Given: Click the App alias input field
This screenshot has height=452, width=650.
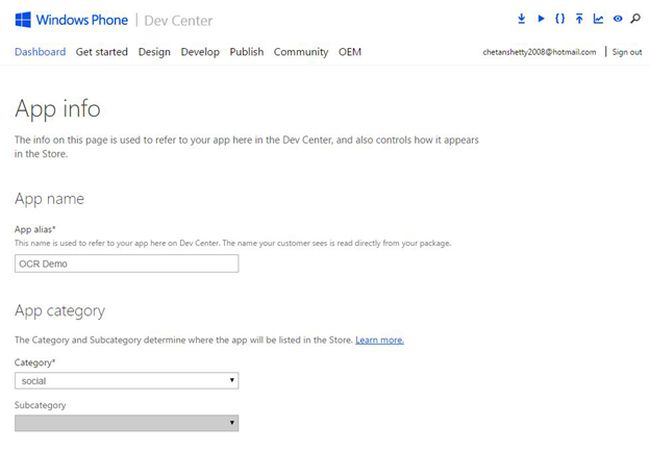Looking at the screenshot, I should (x=126, y=264).
